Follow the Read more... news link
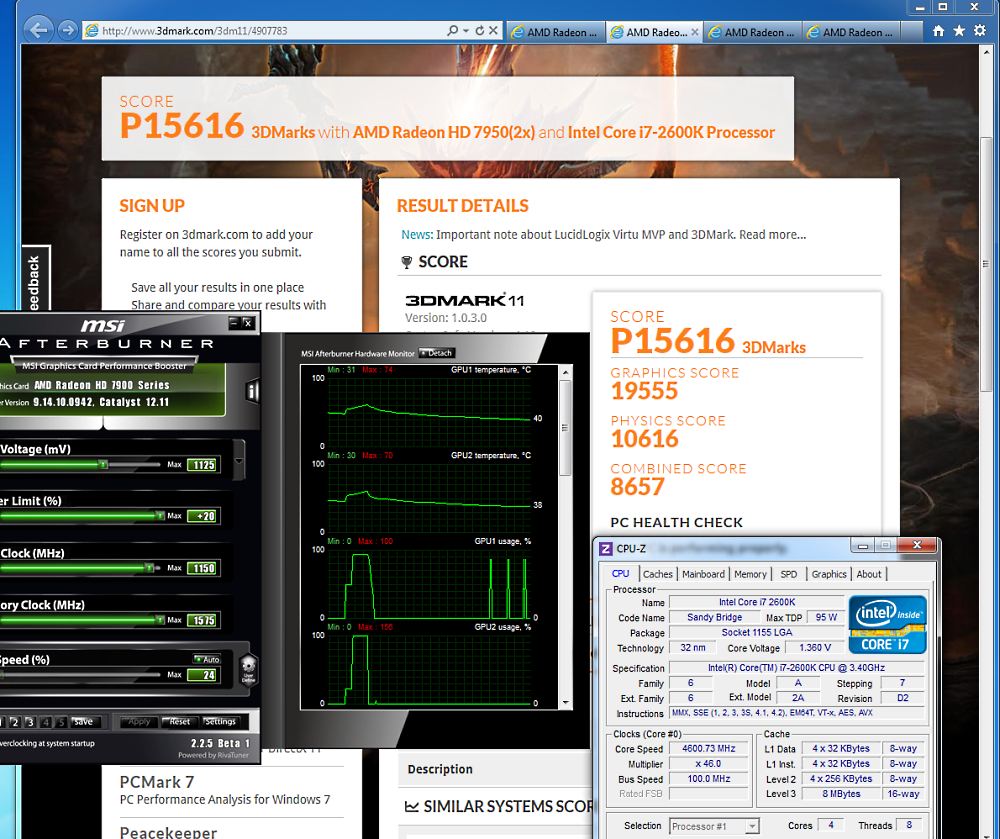The width and height of the screenshot is (1000, 839). click(x=772, y=235)
